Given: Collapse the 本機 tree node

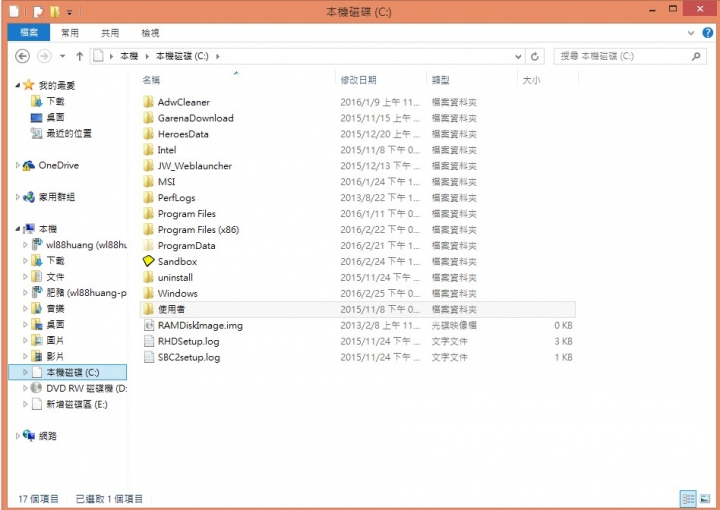Looking at the screenshot, I should pyautogui.click(x=17, y=229).
